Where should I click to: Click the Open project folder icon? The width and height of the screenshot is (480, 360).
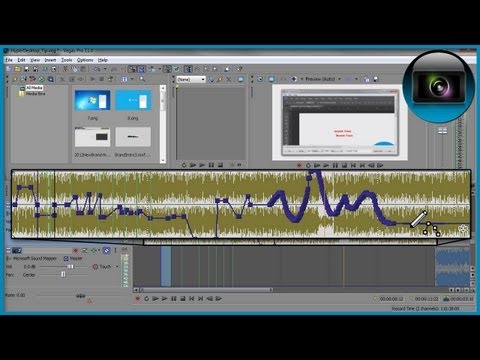(x=17, y=69)
